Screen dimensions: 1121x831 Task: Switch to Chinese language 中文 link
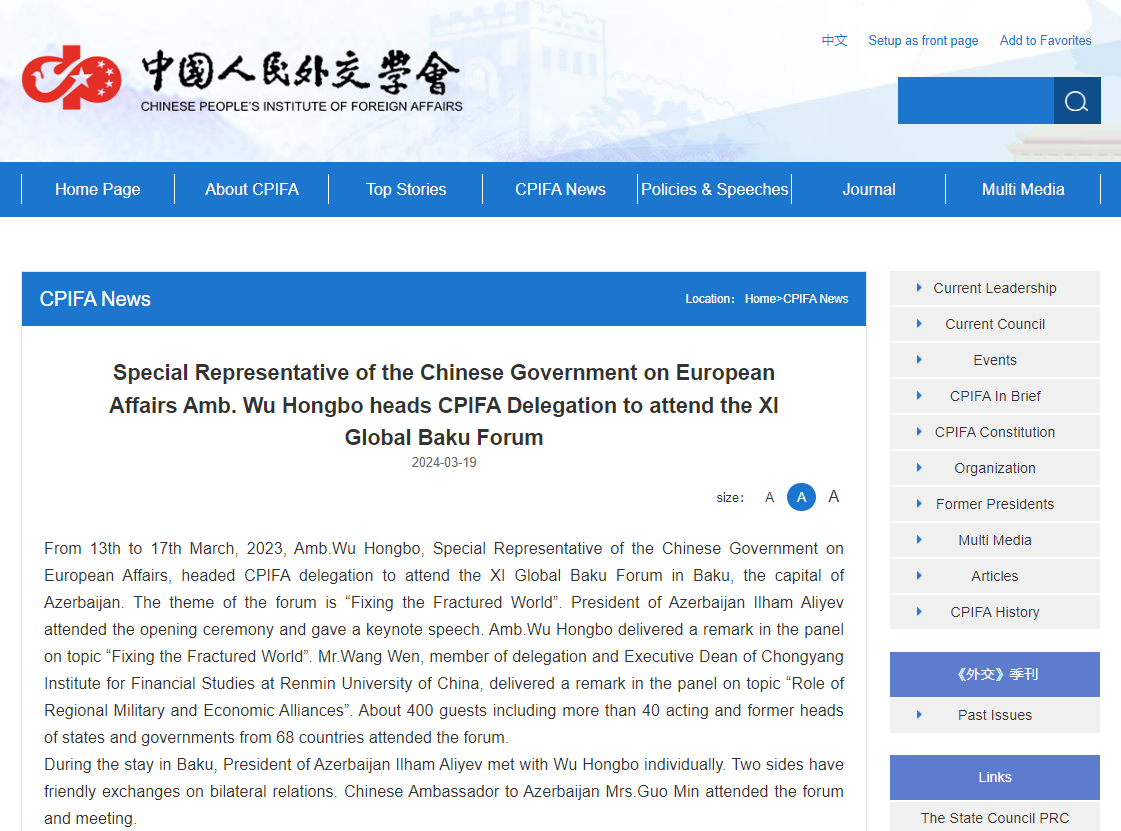(x=834, y=41)
